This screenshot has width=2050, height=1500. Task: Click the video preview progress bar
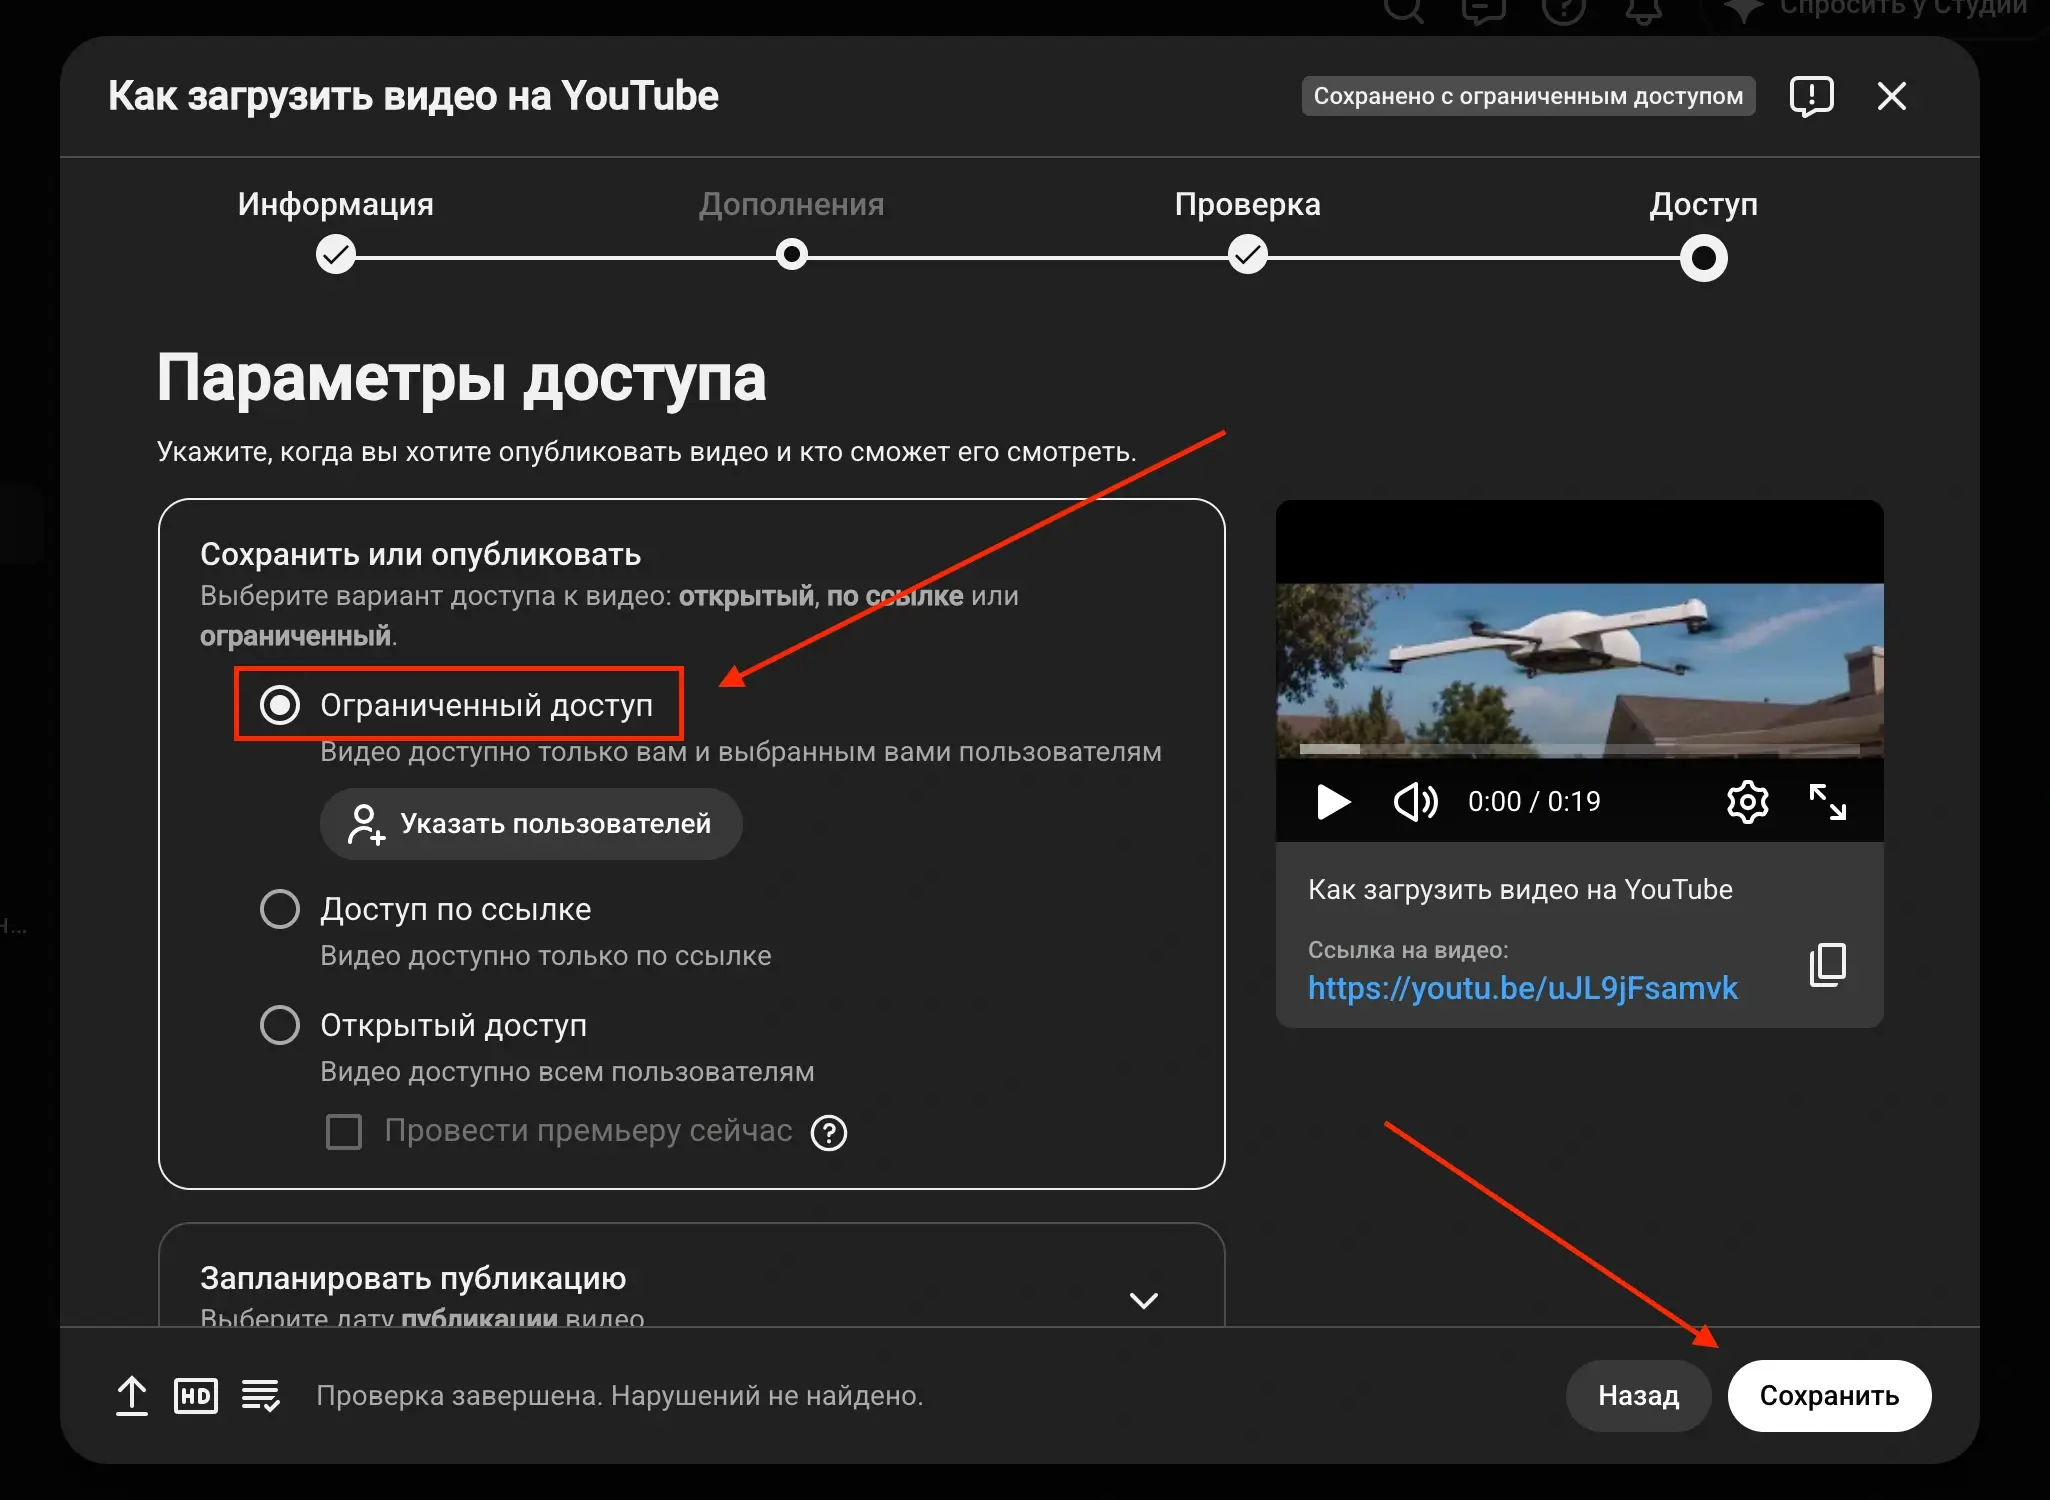(x=1579, y=748)
